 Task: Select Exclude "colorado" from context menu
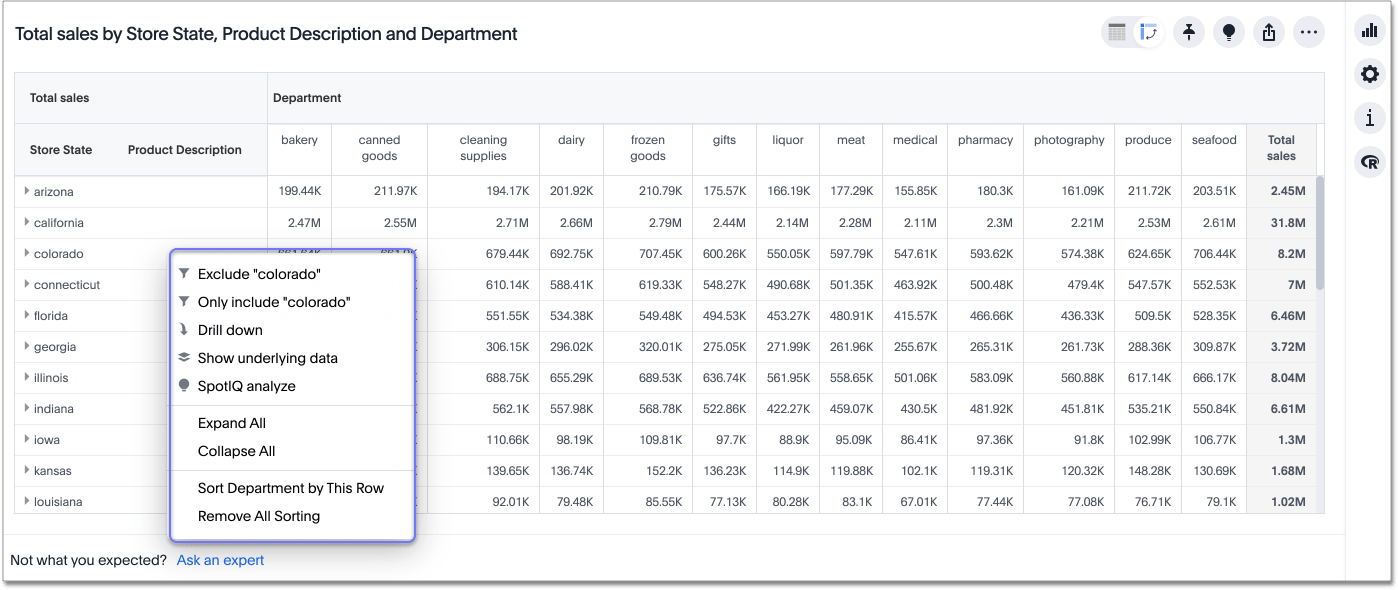coord(259,274)
